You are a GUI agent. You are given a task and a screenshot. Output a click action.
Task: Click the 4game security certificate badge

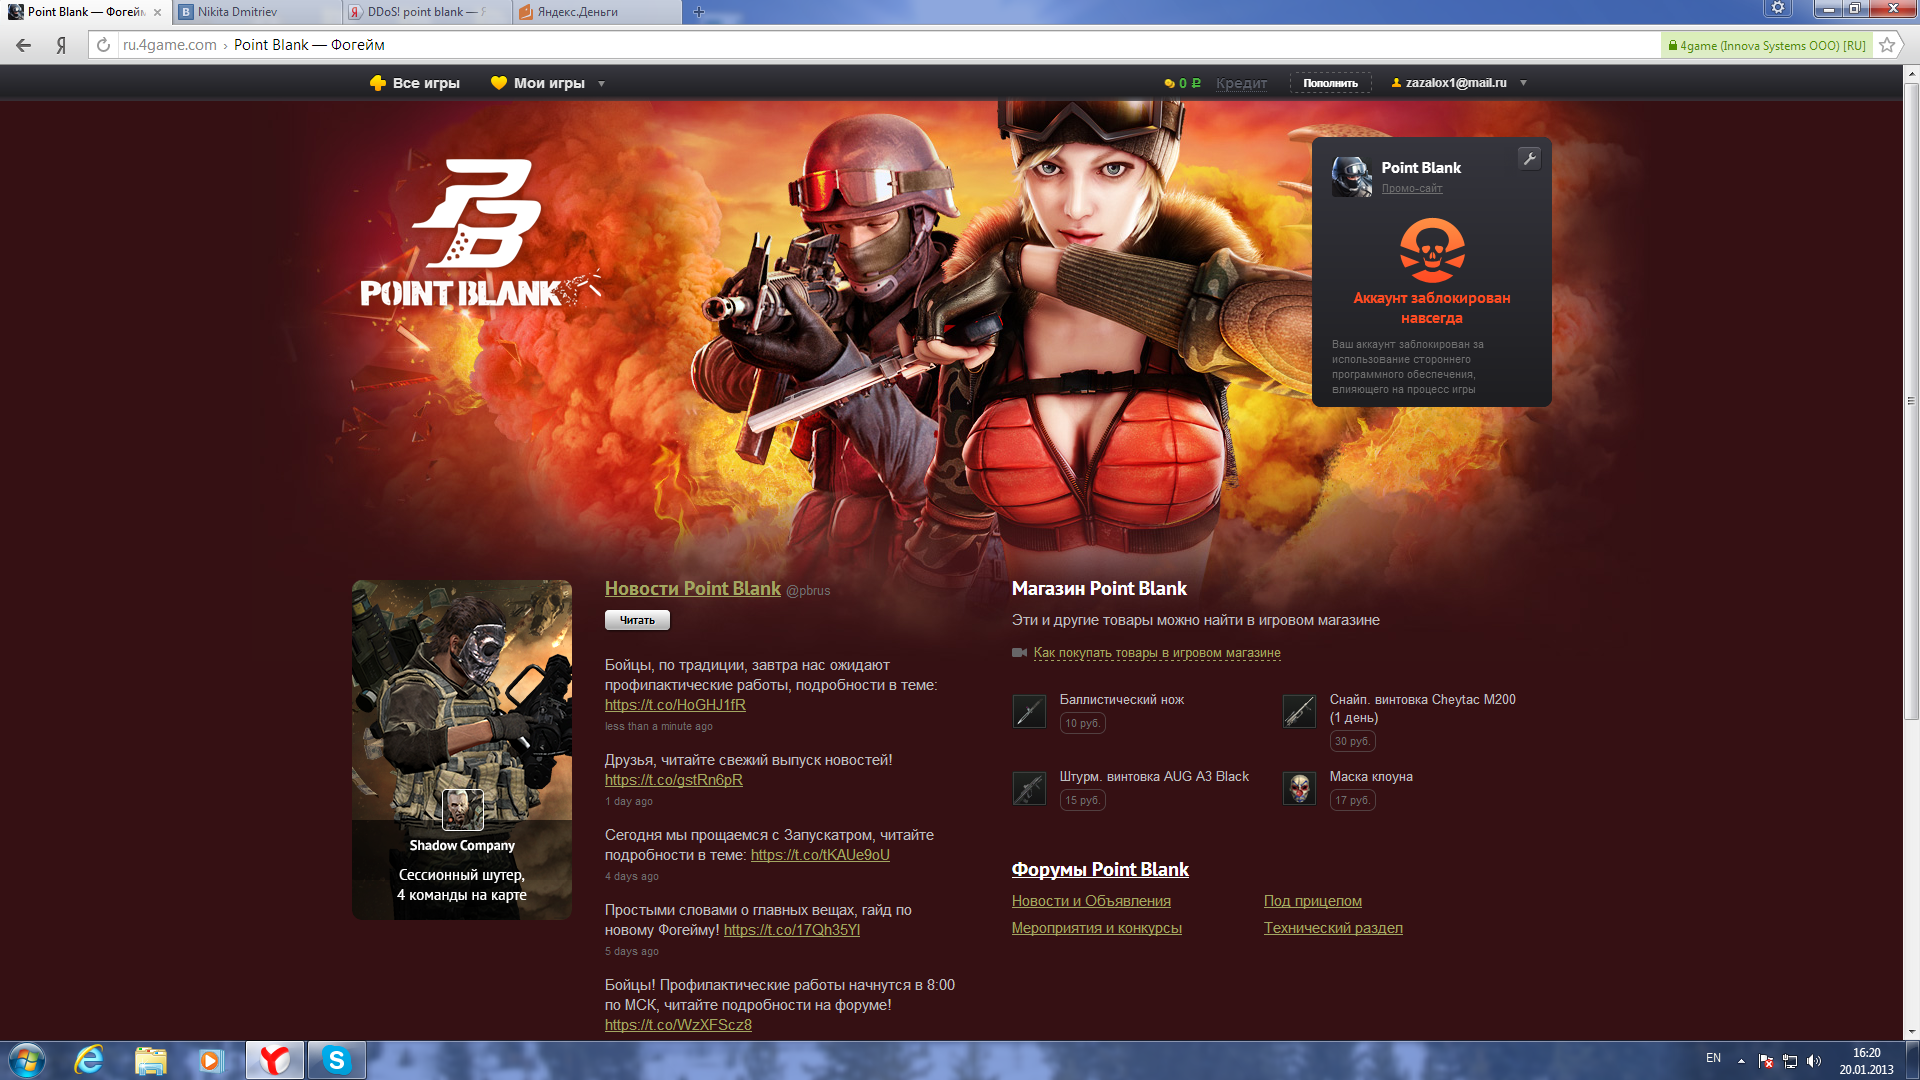tap(1766, 45)
